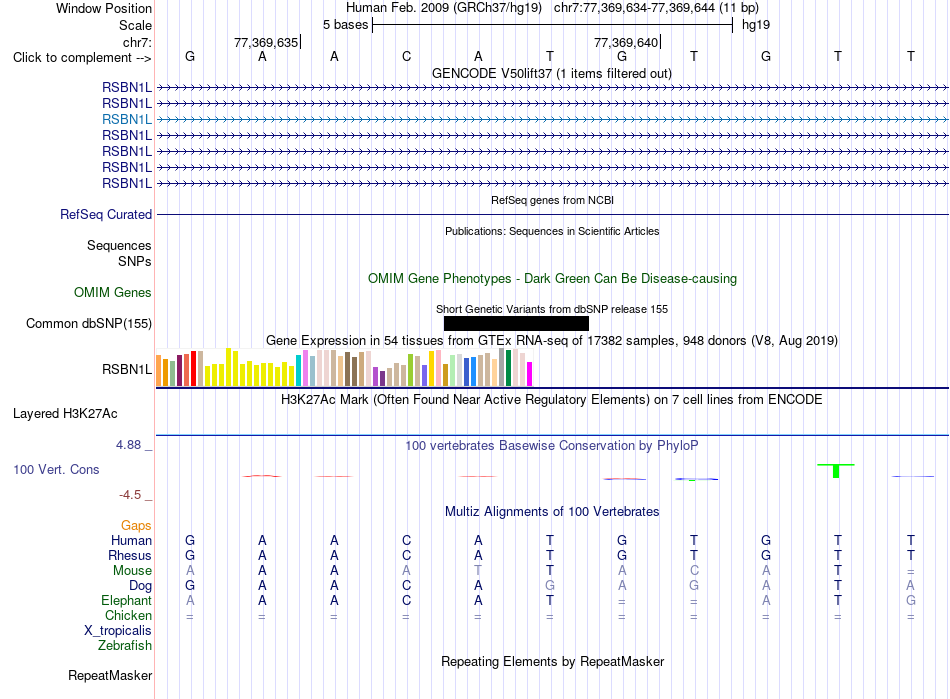The image size is (950, 699).
Task: Click the first G base in sequence row
Action: point(190,56)
